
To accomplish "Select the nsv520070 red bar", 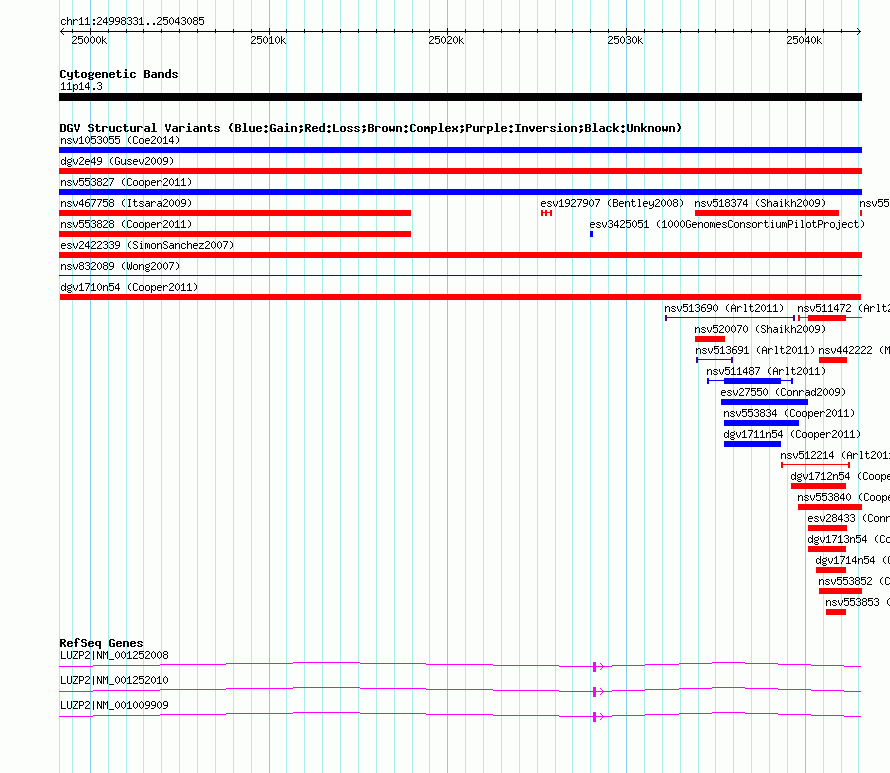I will click(x=710, y=339).
